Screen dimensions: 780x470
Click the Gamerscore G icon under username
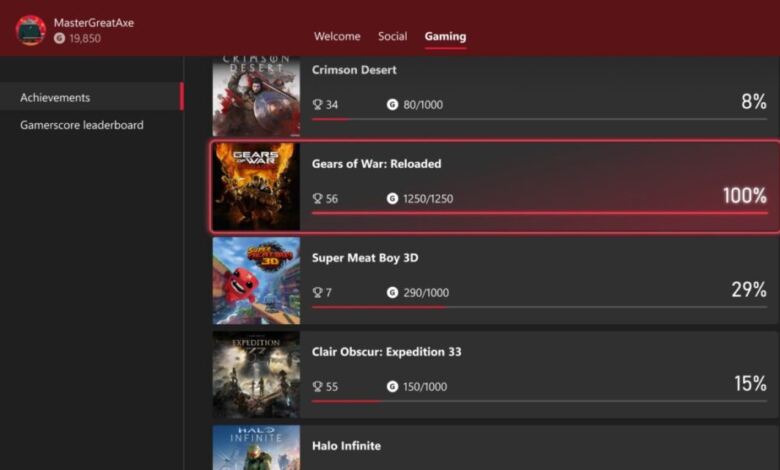click(60, 39)
